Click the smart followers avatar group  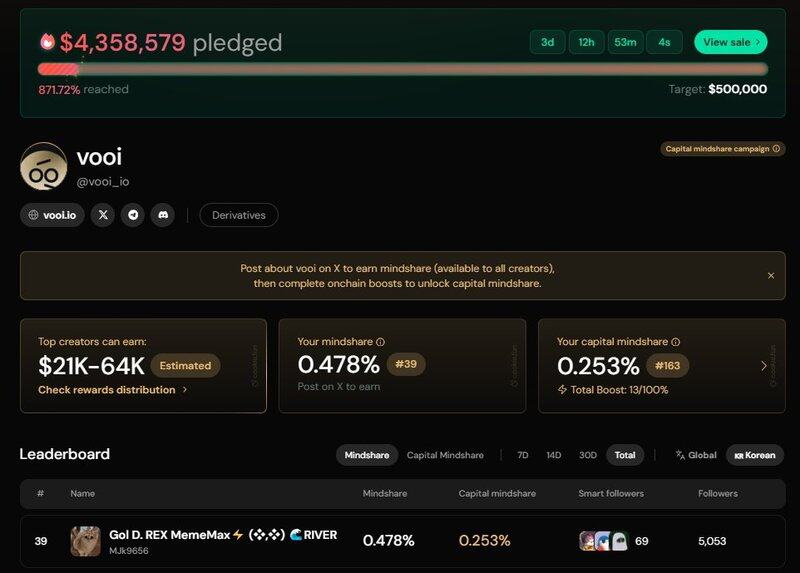click(x=604, y=541)
